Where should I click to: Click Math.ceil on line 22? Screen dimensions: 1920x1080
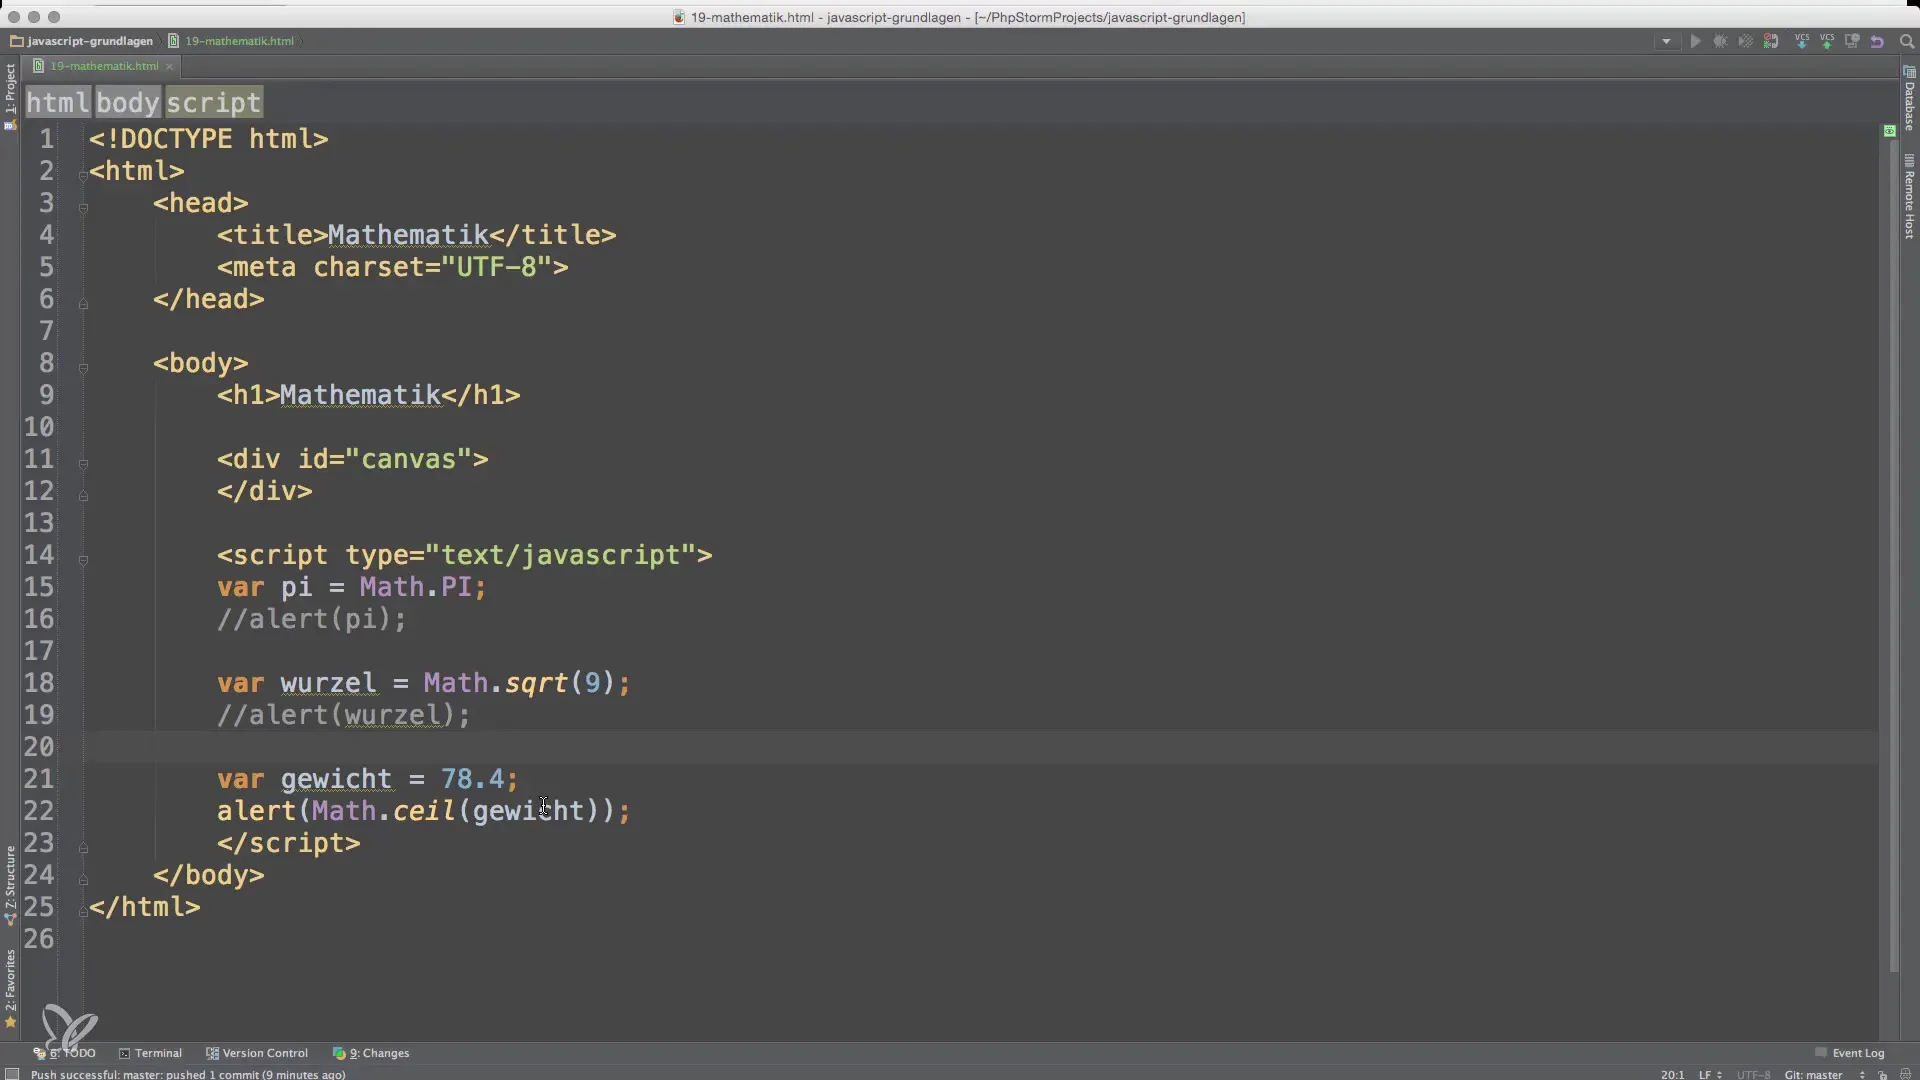pyautogui.click(x=383, y=811)
